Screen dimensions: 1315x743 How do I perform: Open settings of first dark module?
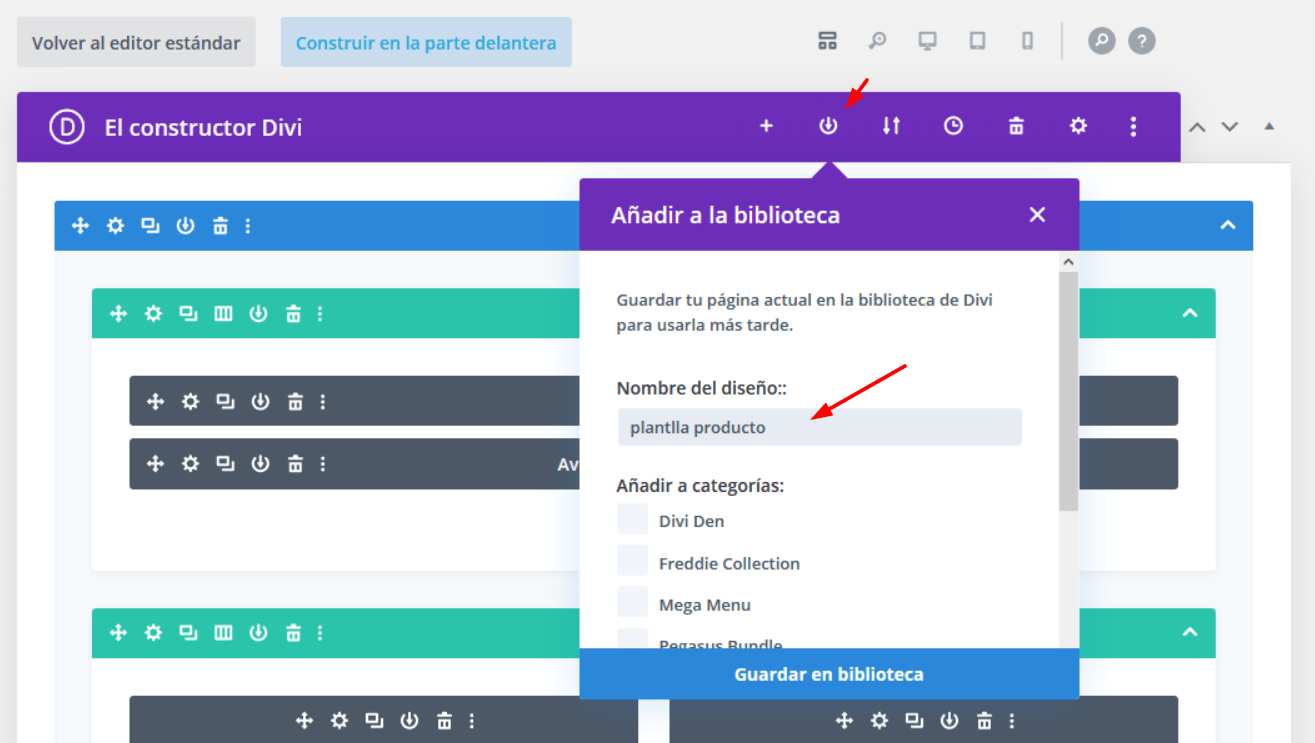click(x=190, y=402)
